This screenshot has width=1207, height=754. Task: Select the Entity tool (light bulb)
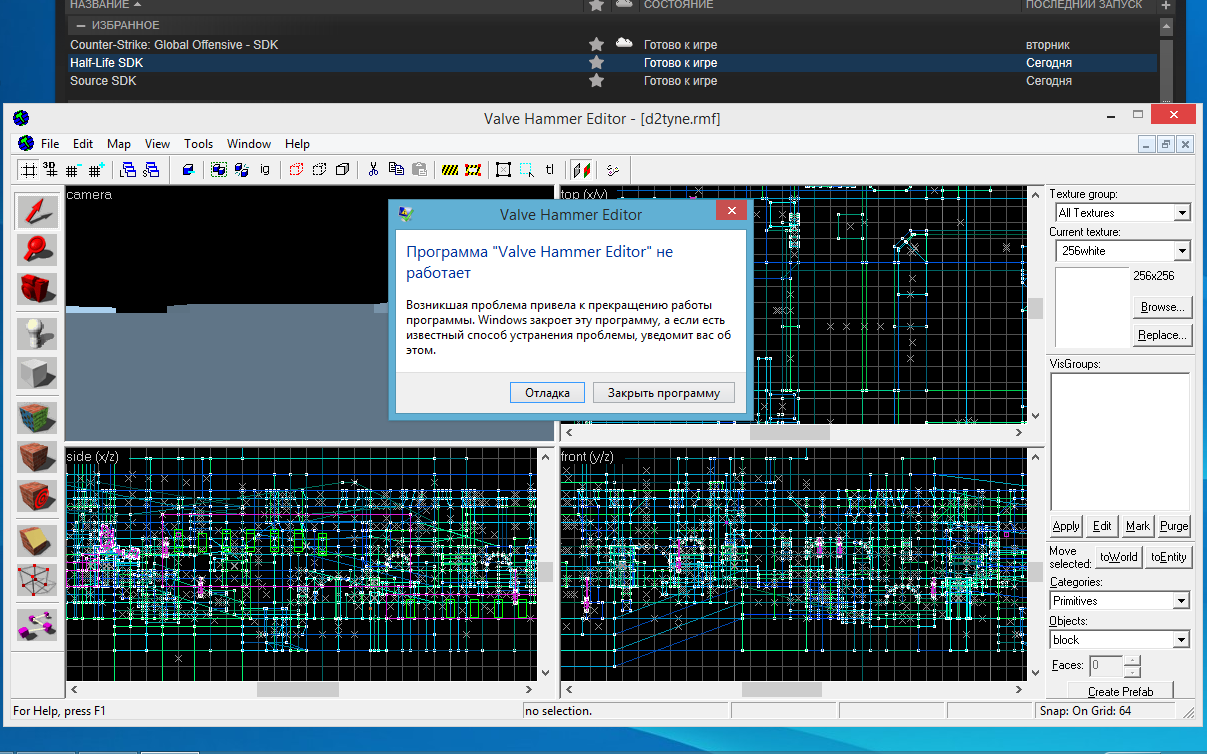37,334
